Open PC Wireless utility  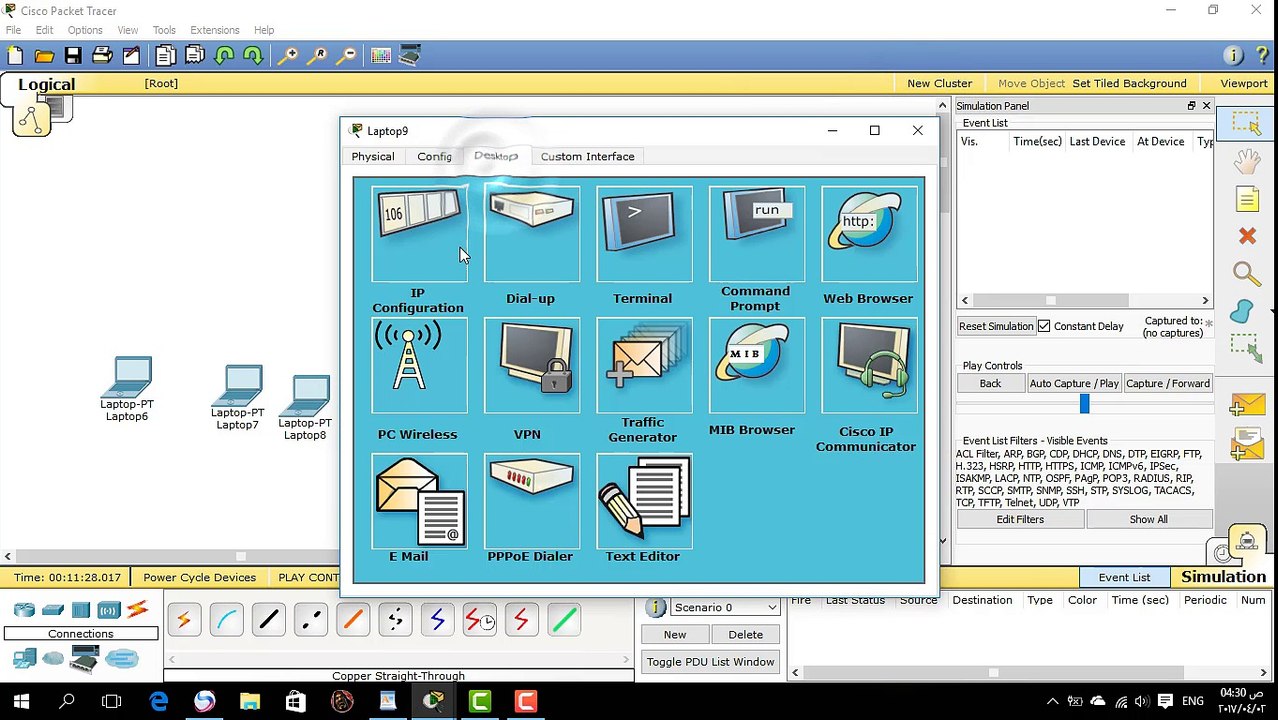[419, 366]
